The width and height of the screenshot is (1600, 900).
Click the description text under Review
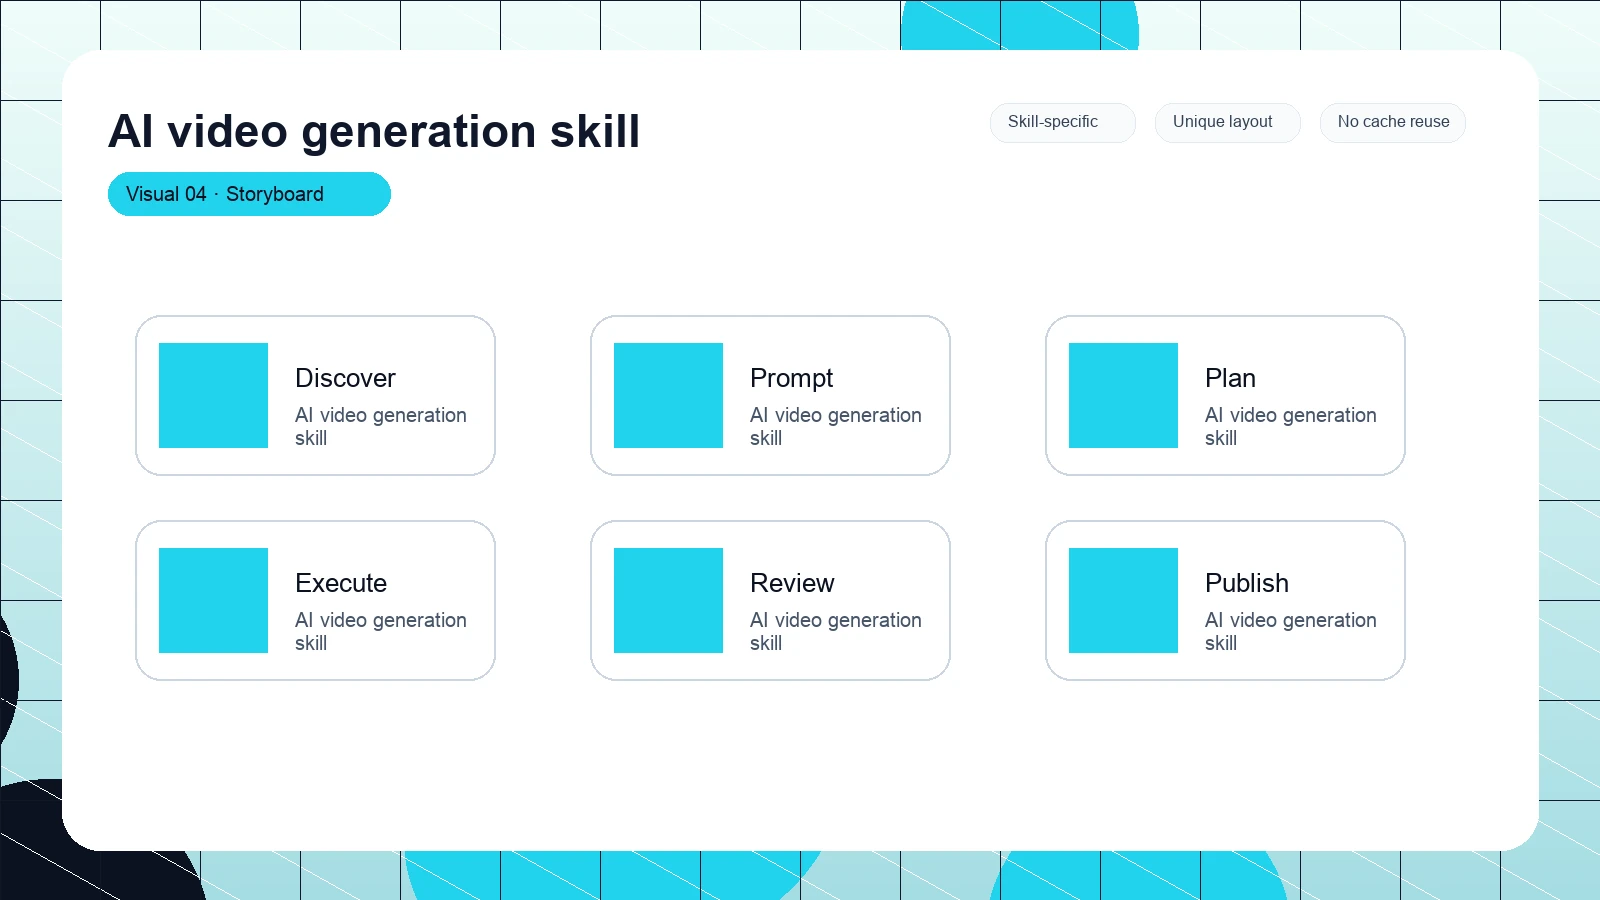(x=836, y=631)
